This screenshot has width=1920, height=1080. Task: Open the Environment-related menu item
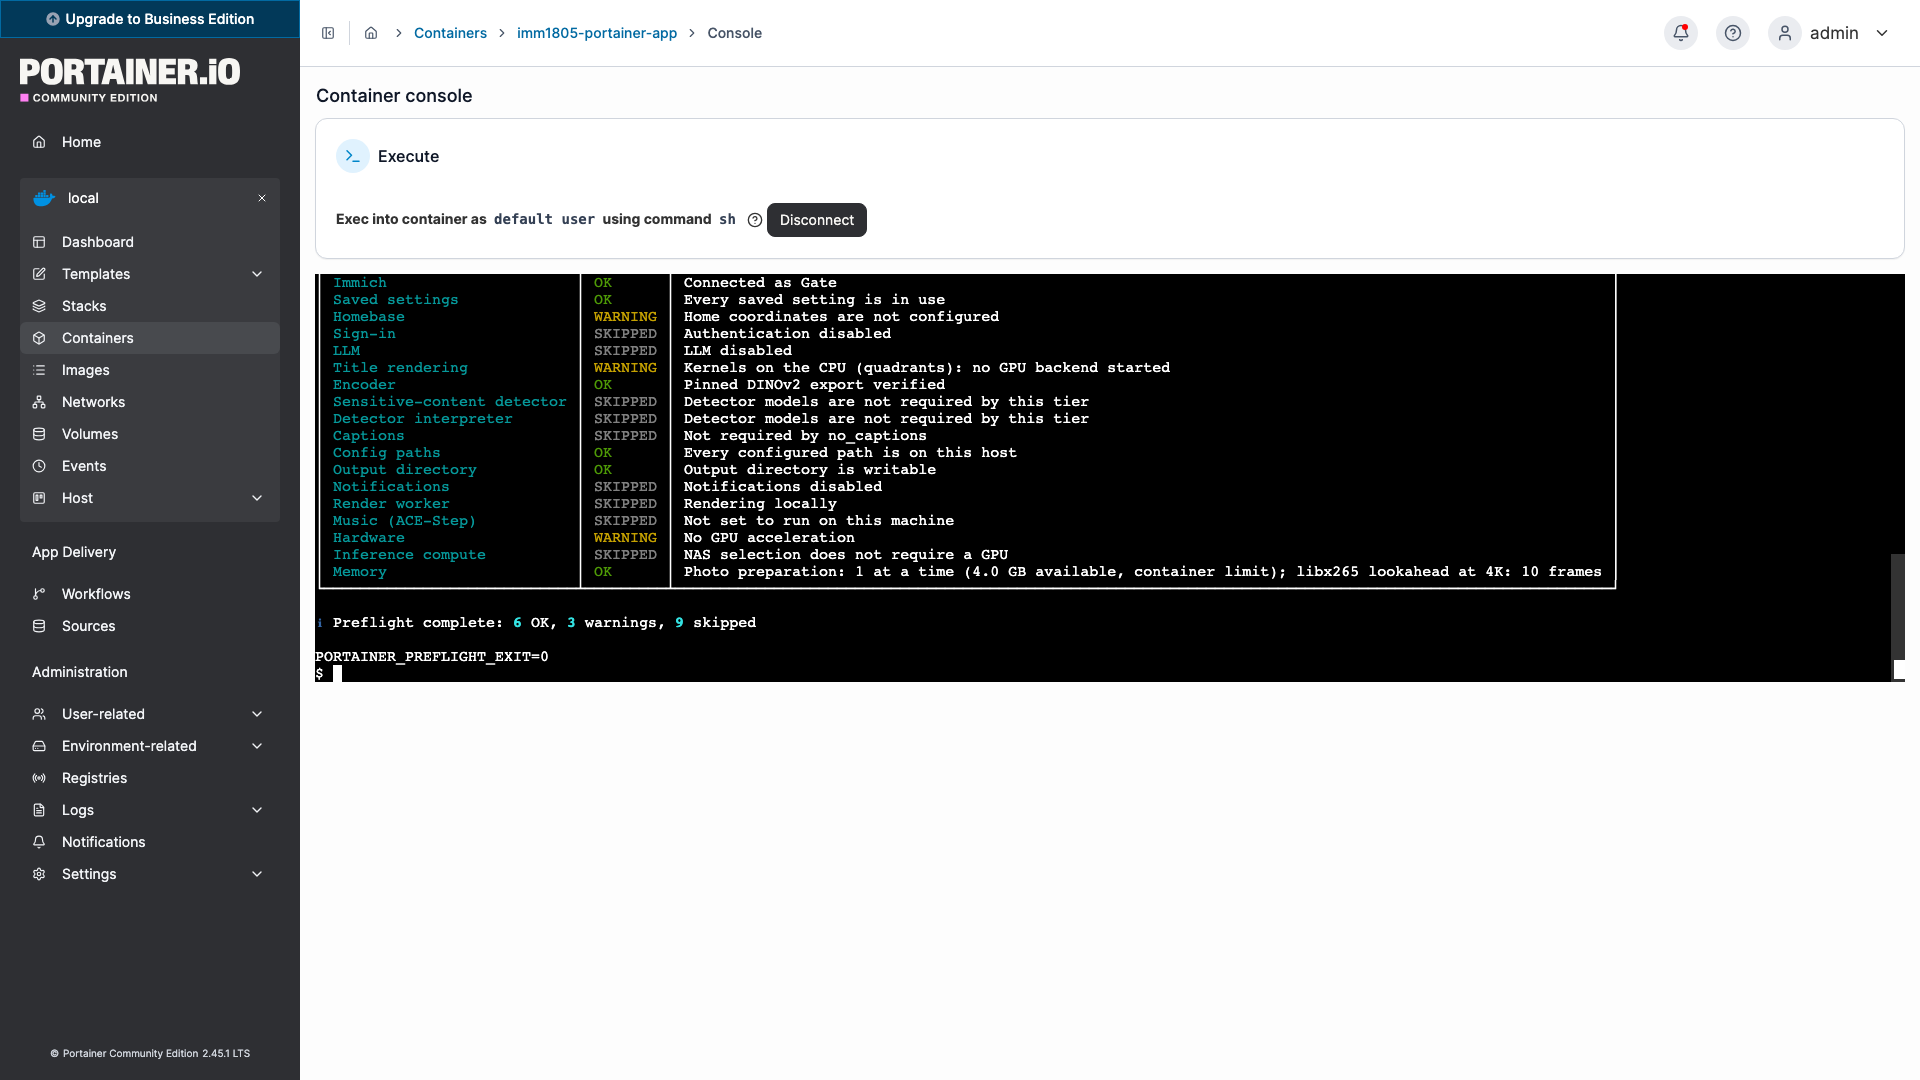coord(150,746)
